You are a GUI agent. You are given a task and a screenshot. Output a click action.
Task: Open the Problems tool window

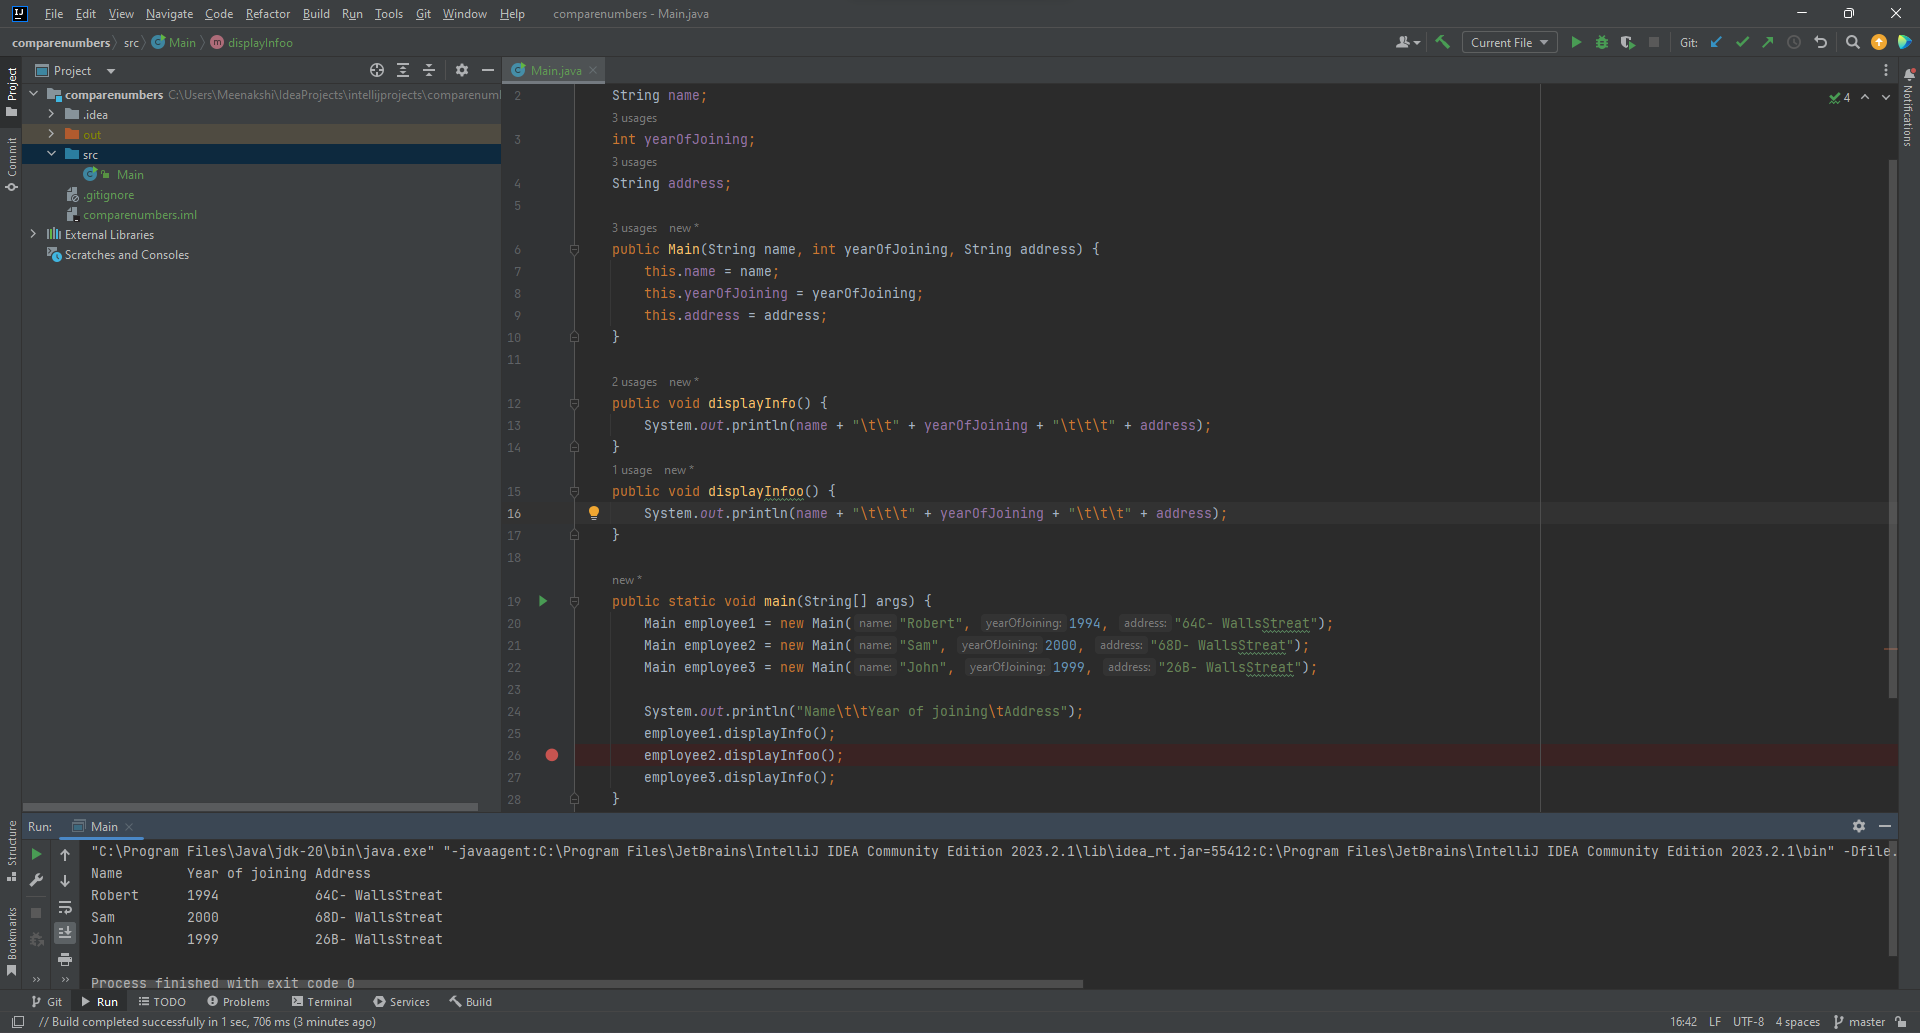click(x=238, y=1001)
